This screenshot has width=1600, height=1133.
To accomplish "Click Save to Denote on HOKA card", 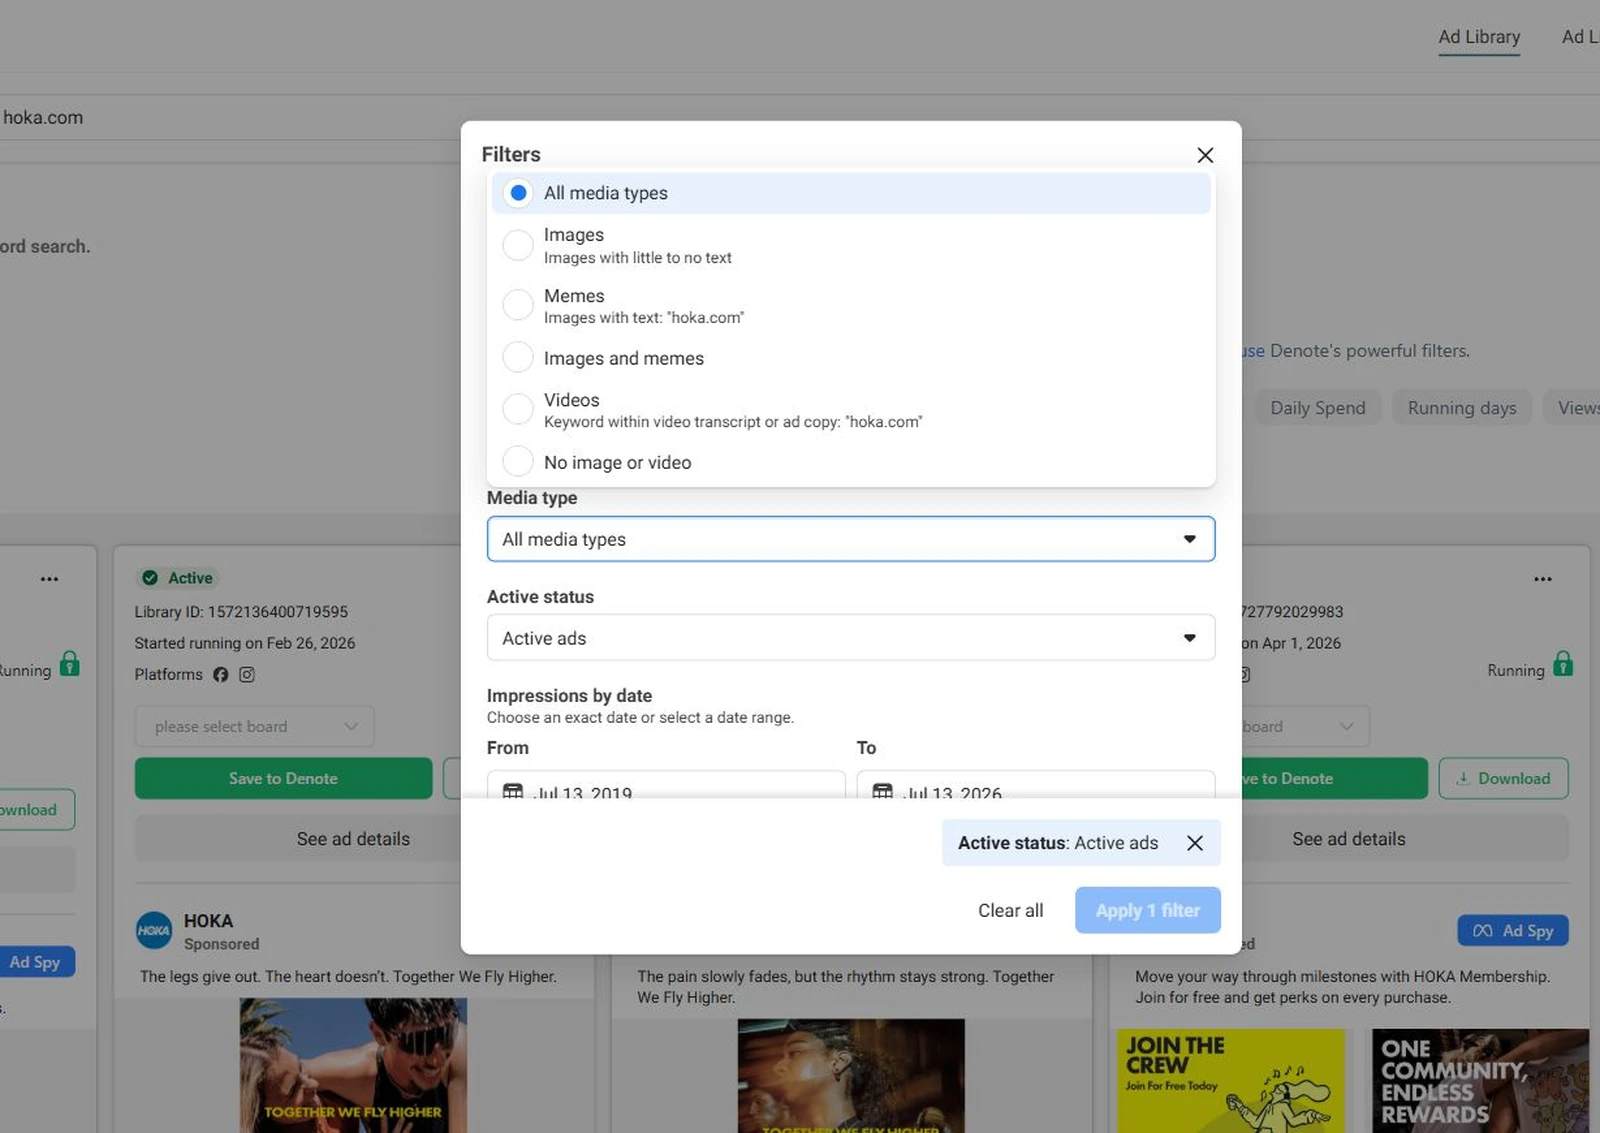I will click(x=283, y=778).
